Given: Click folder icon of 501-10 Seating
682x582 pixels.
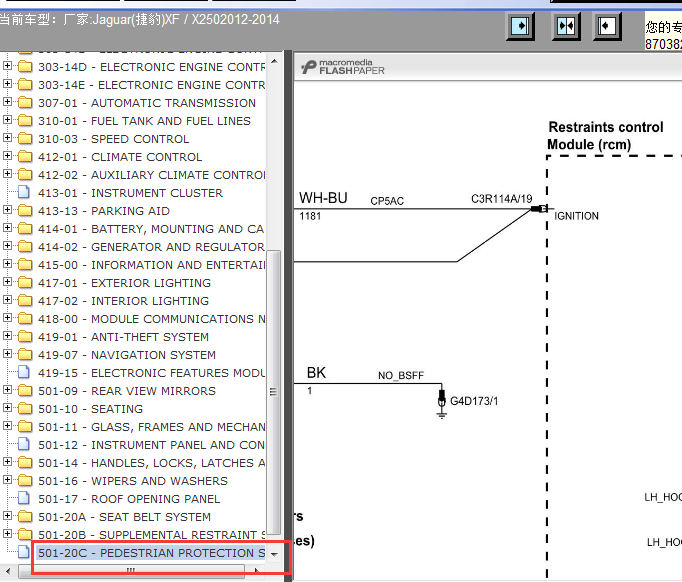Looking at the screenshot, I should 25,408.
